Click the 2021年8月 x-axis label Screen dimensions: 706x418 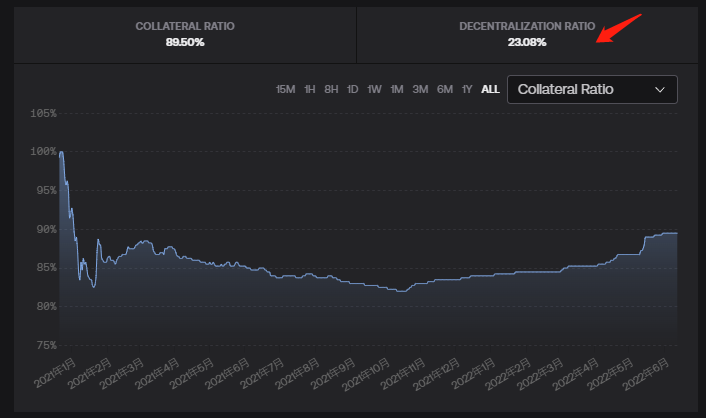[297, 373]
